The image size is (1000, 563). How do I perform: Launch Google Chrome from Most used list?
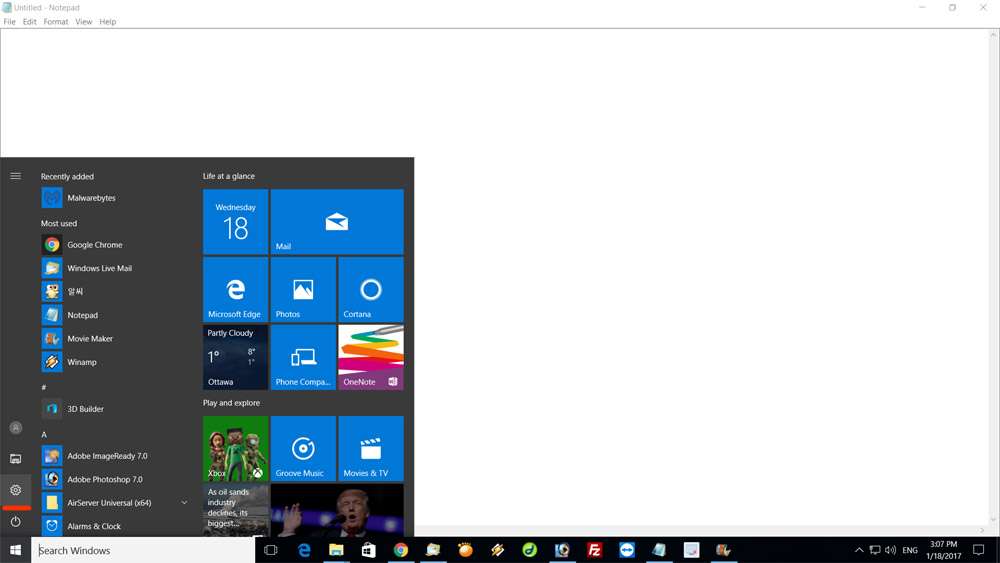coord(113,245)
